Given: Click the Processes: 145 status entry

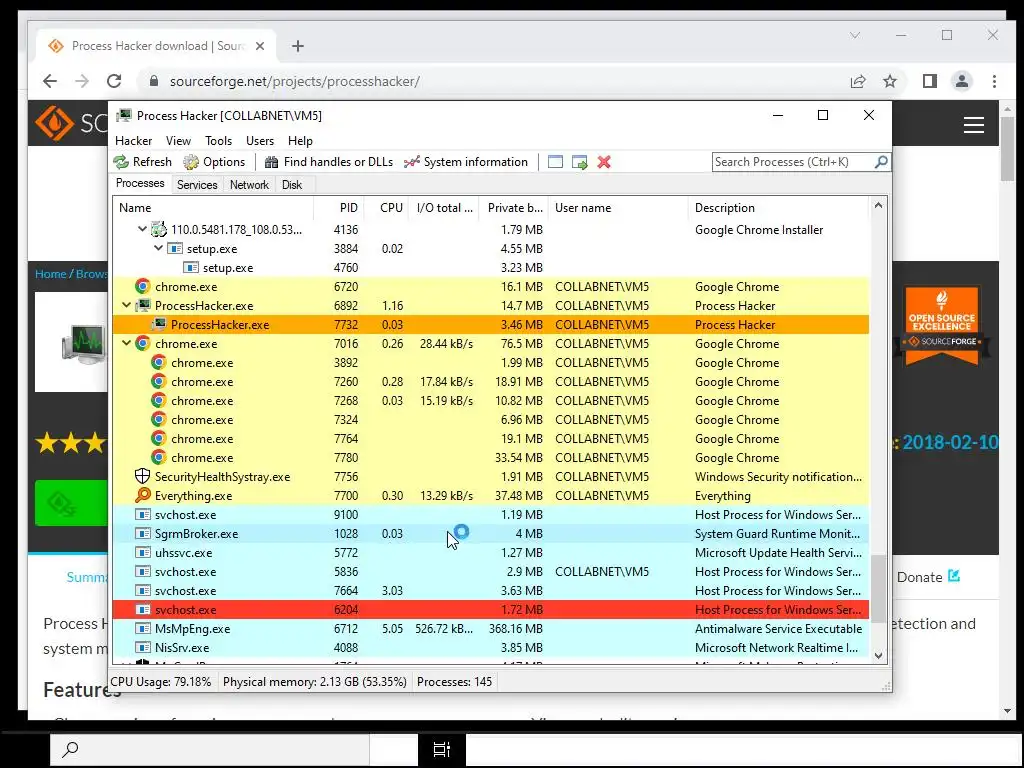Looking at the screenshot, I should tap(455, 682).
